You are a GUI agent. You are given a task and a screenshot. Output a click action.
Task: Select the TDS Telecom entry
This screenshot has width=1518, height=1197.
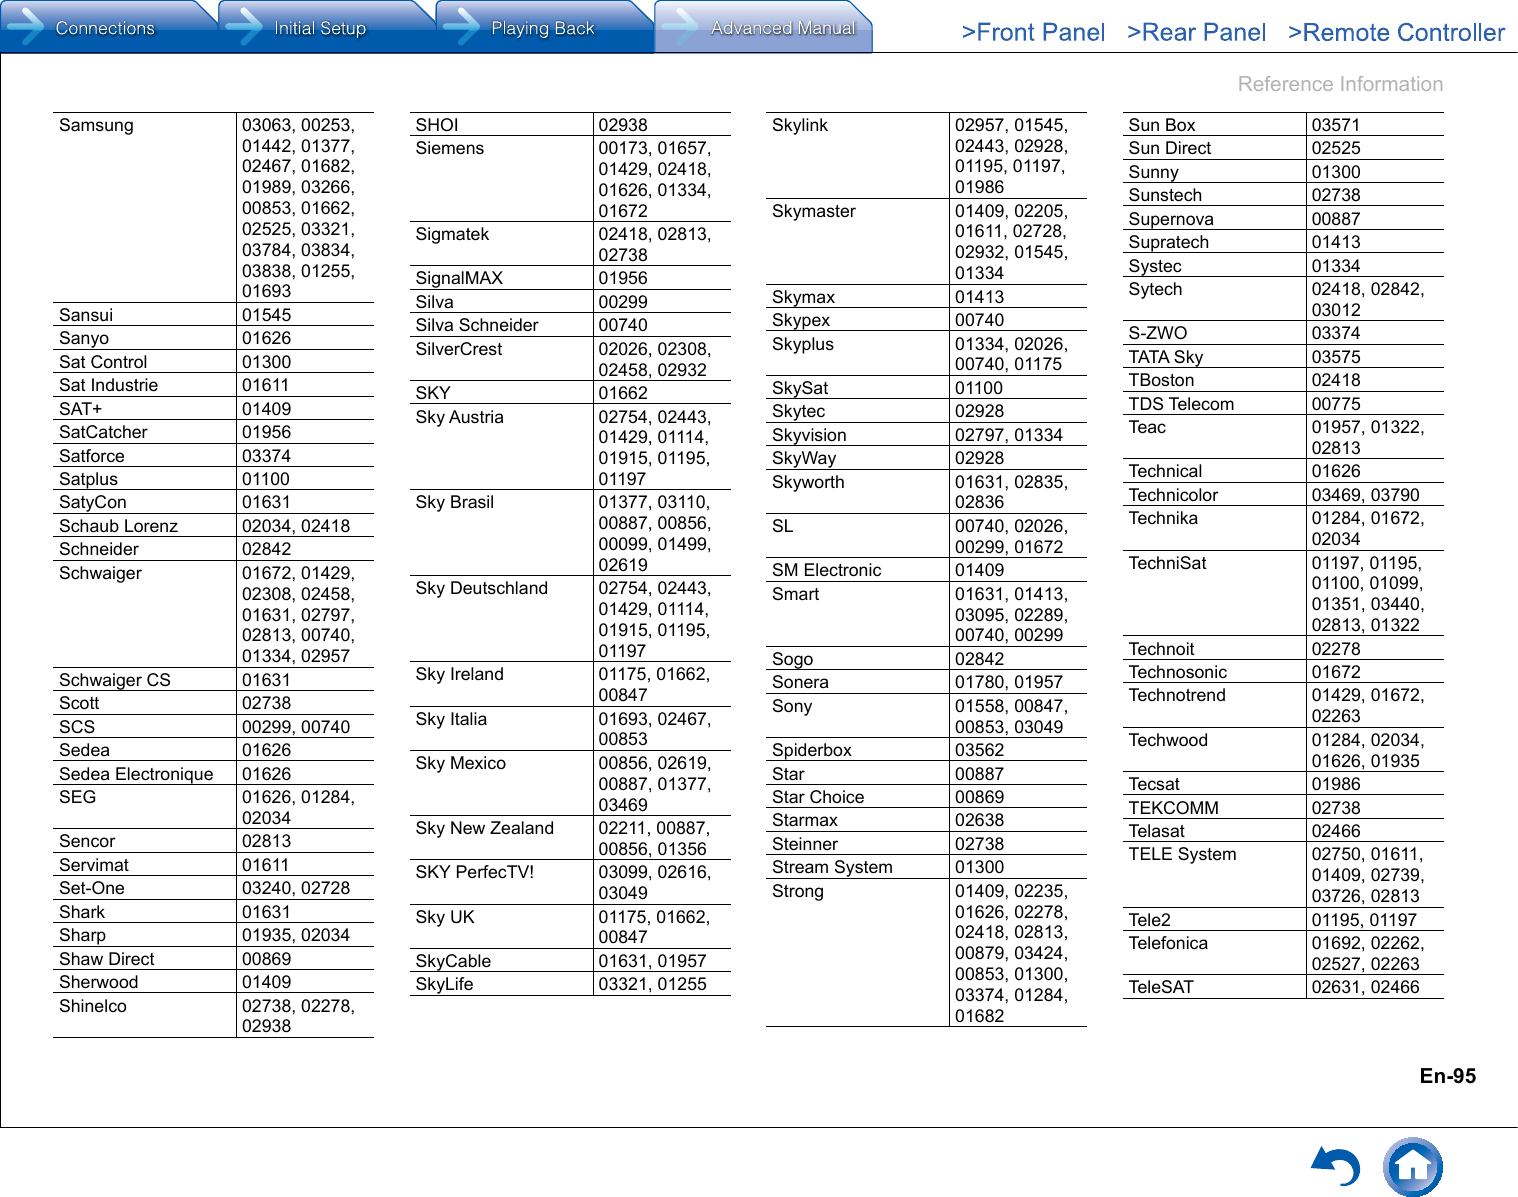click(x=1182, y=404)
